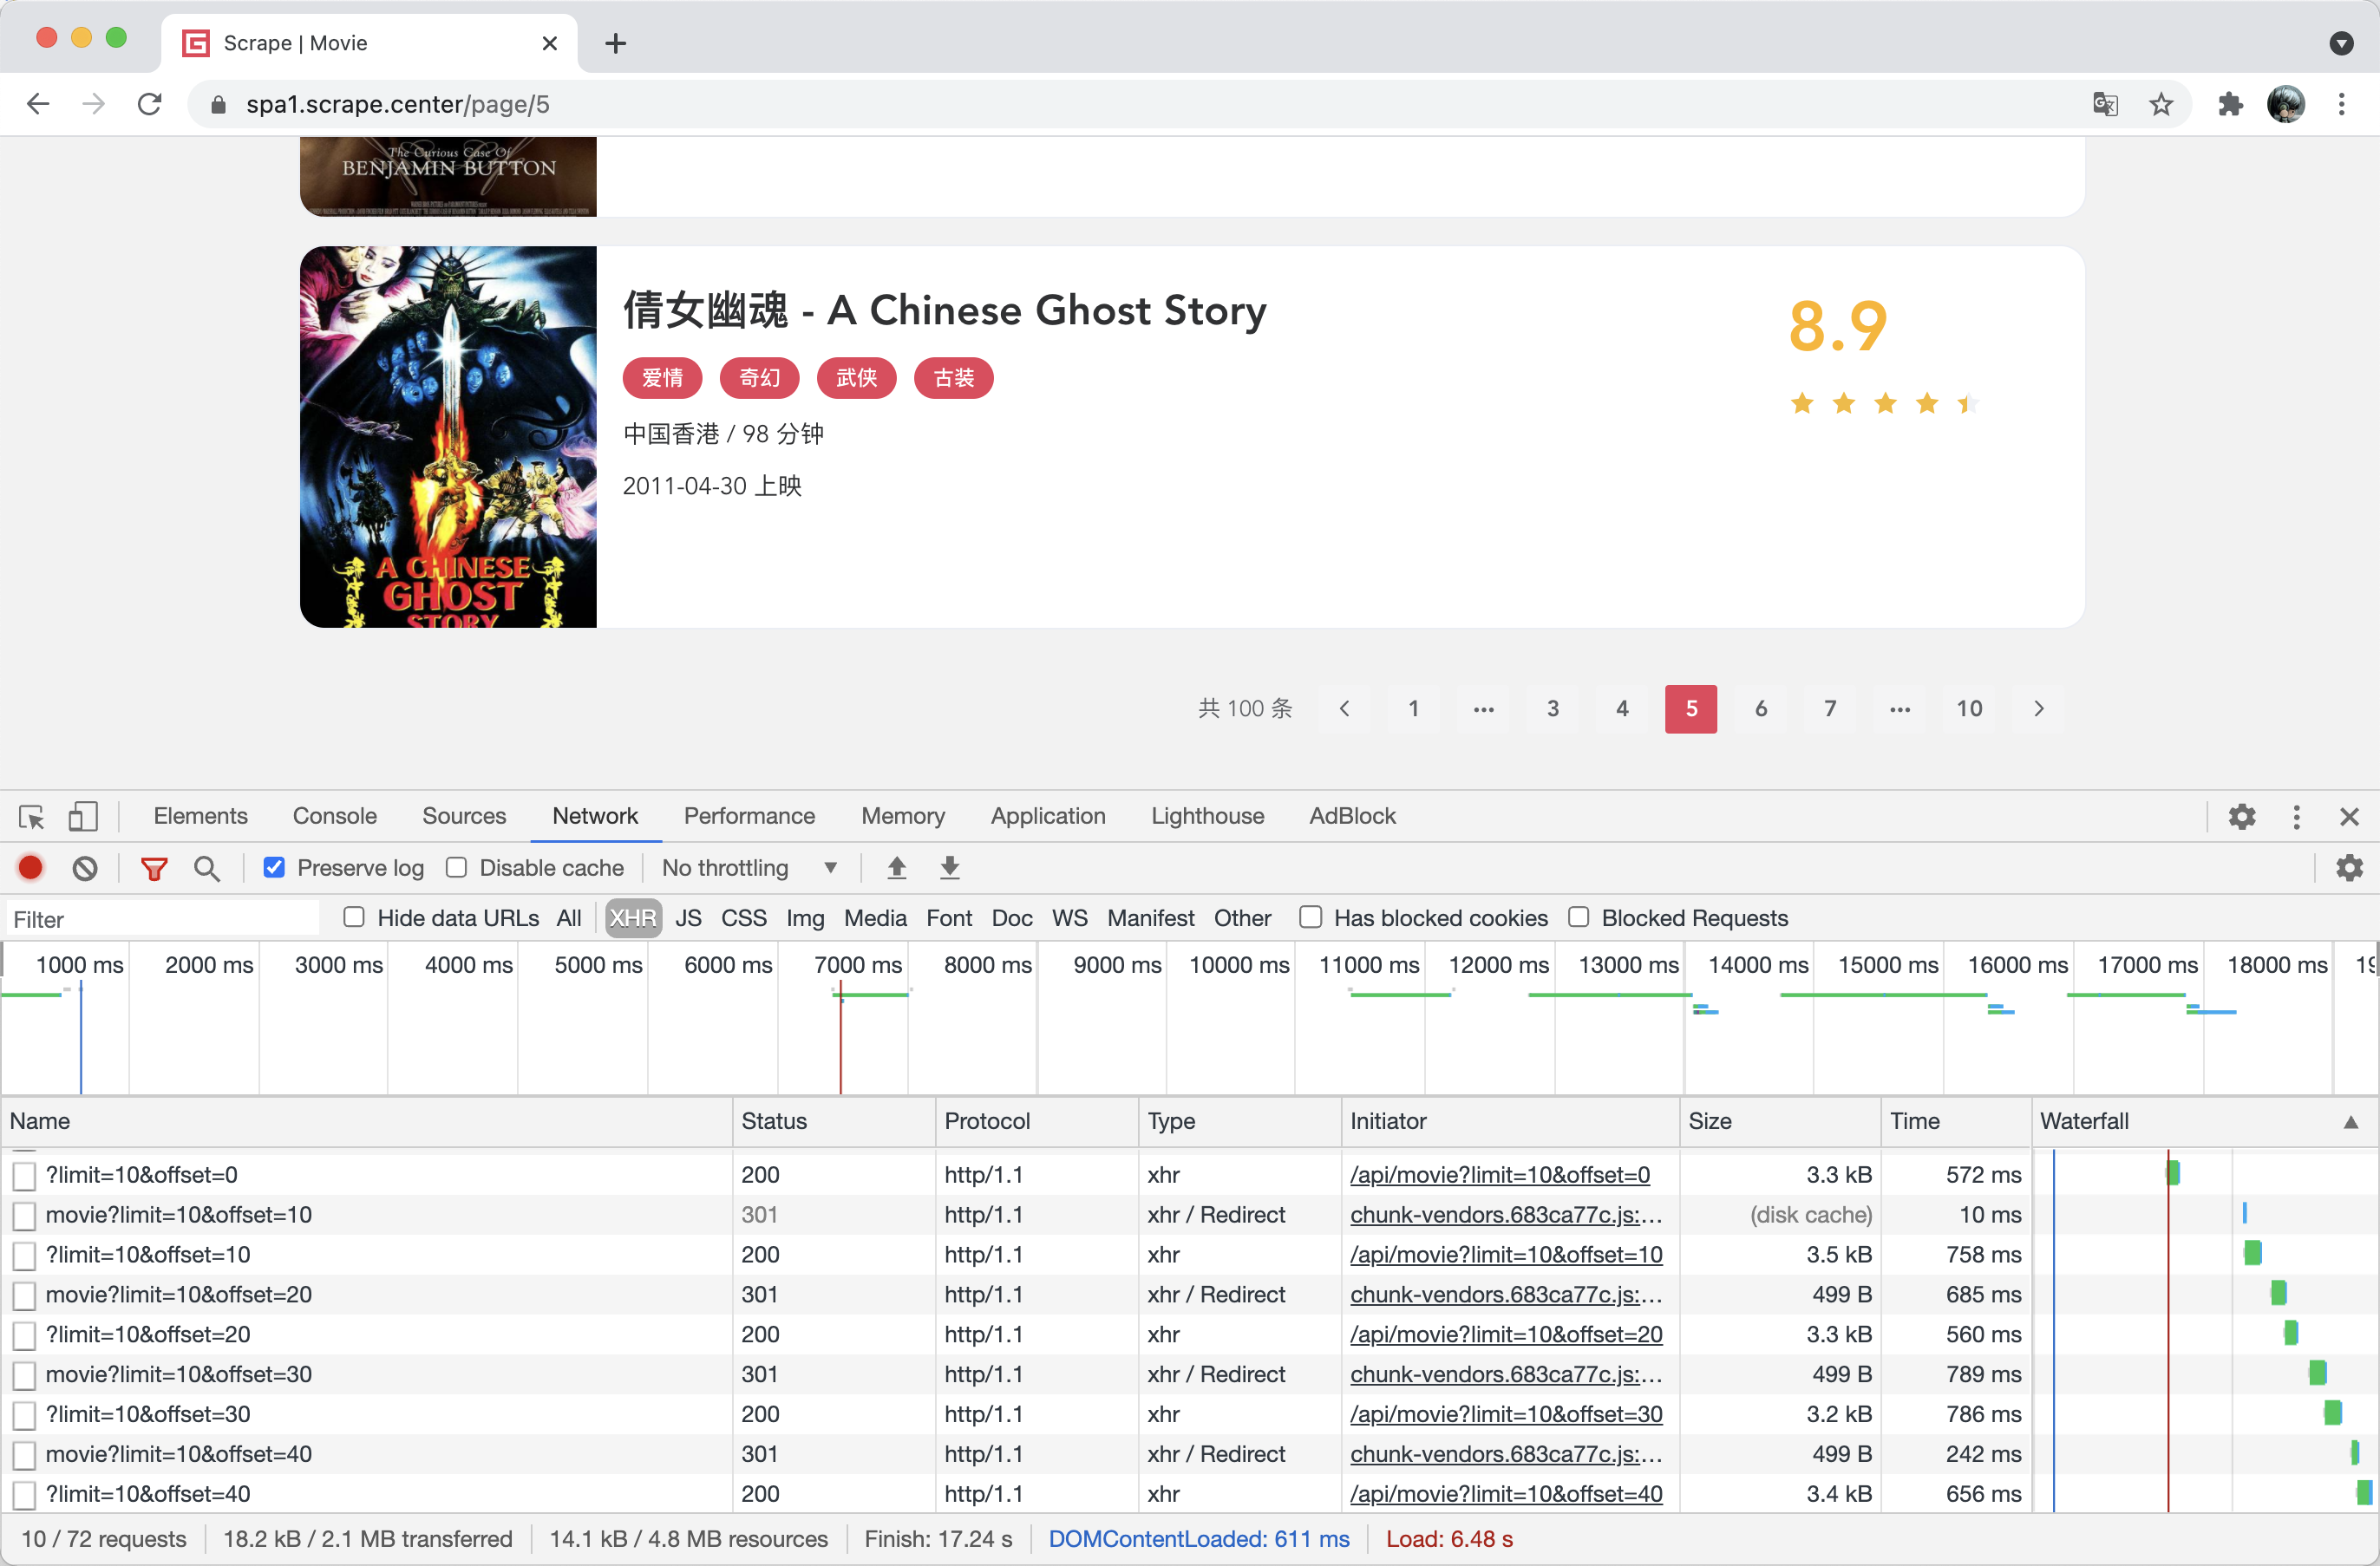Select checkbox for movie?limit=10&offset=40 row

pyautogui.click(x=25, y=1456)
